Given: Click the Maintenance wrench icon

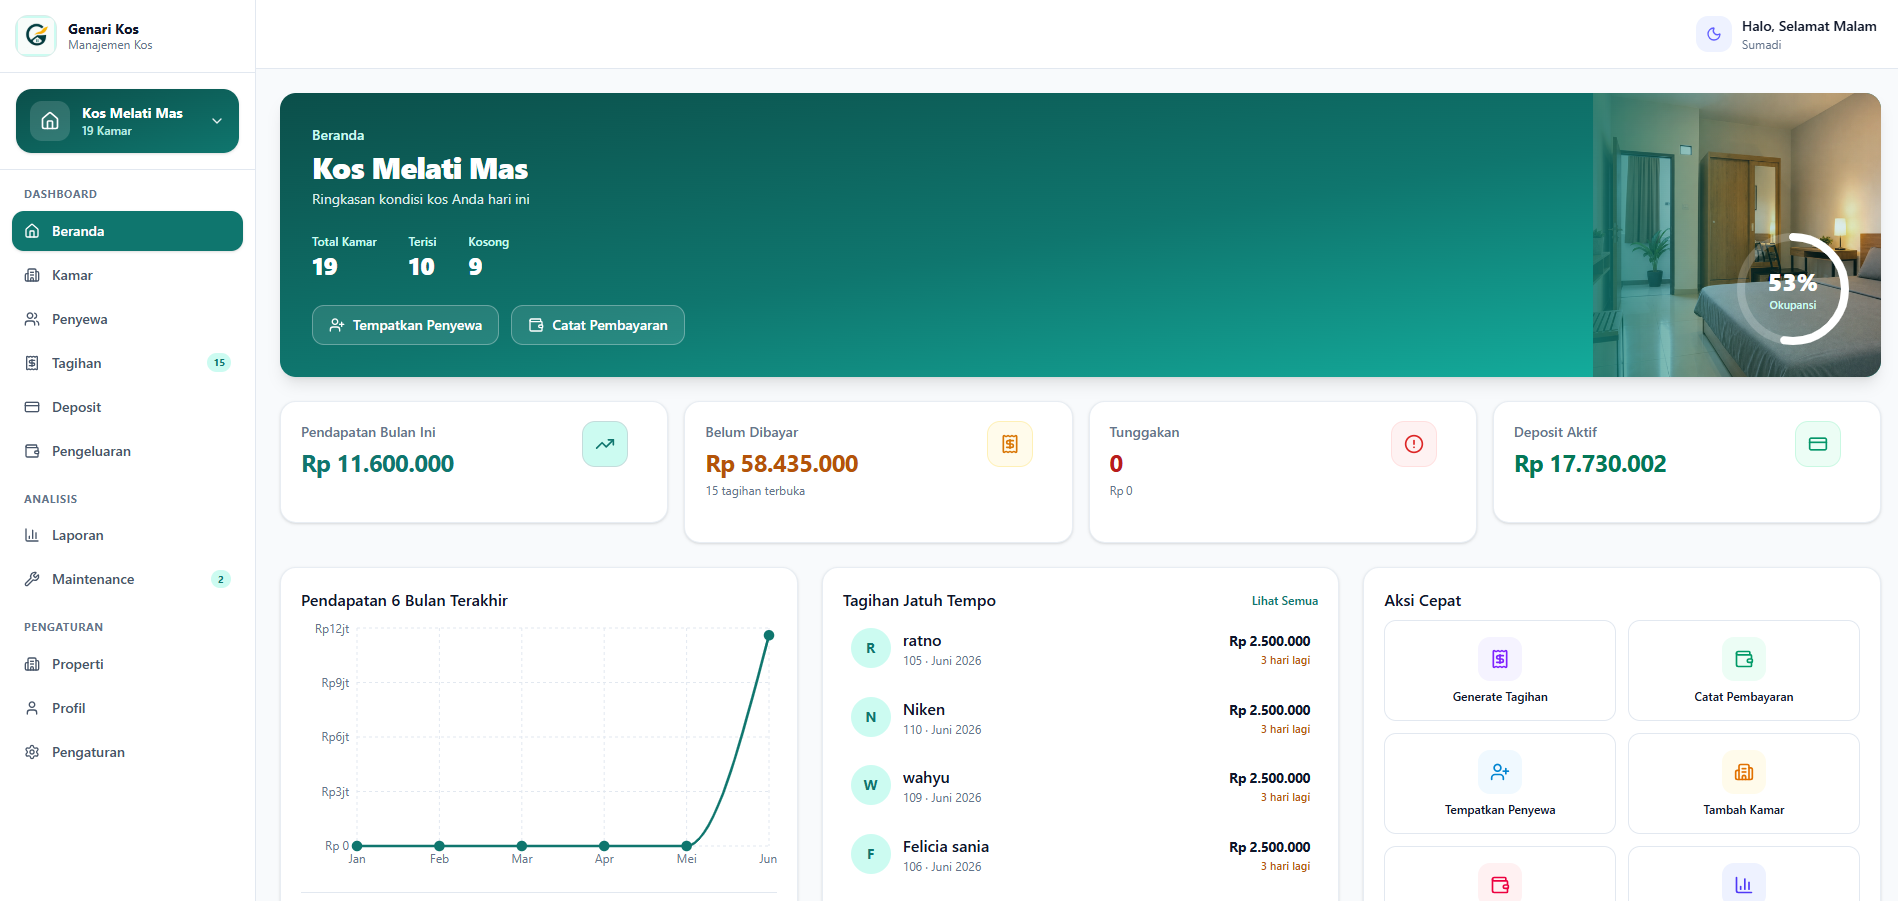Looking at the screenshot, I should [32, 579].
